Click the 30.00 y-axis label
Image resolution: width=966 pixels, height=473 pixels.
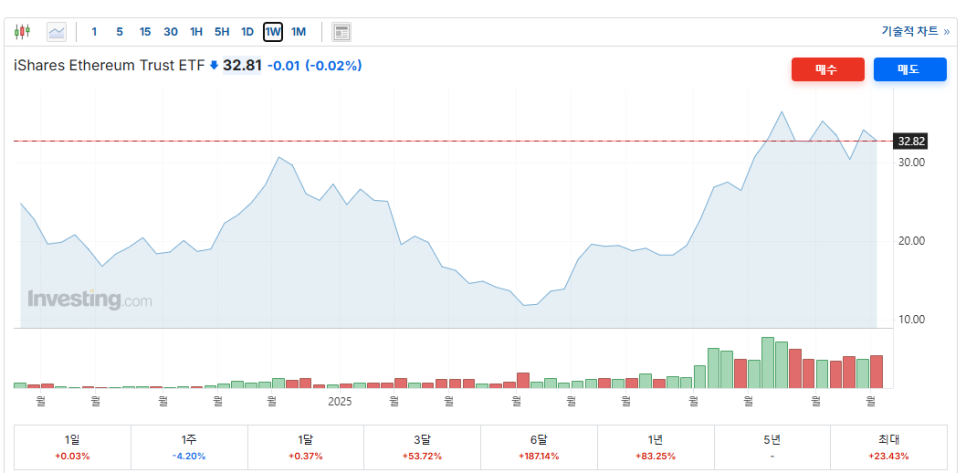click(x=912, y=163)
